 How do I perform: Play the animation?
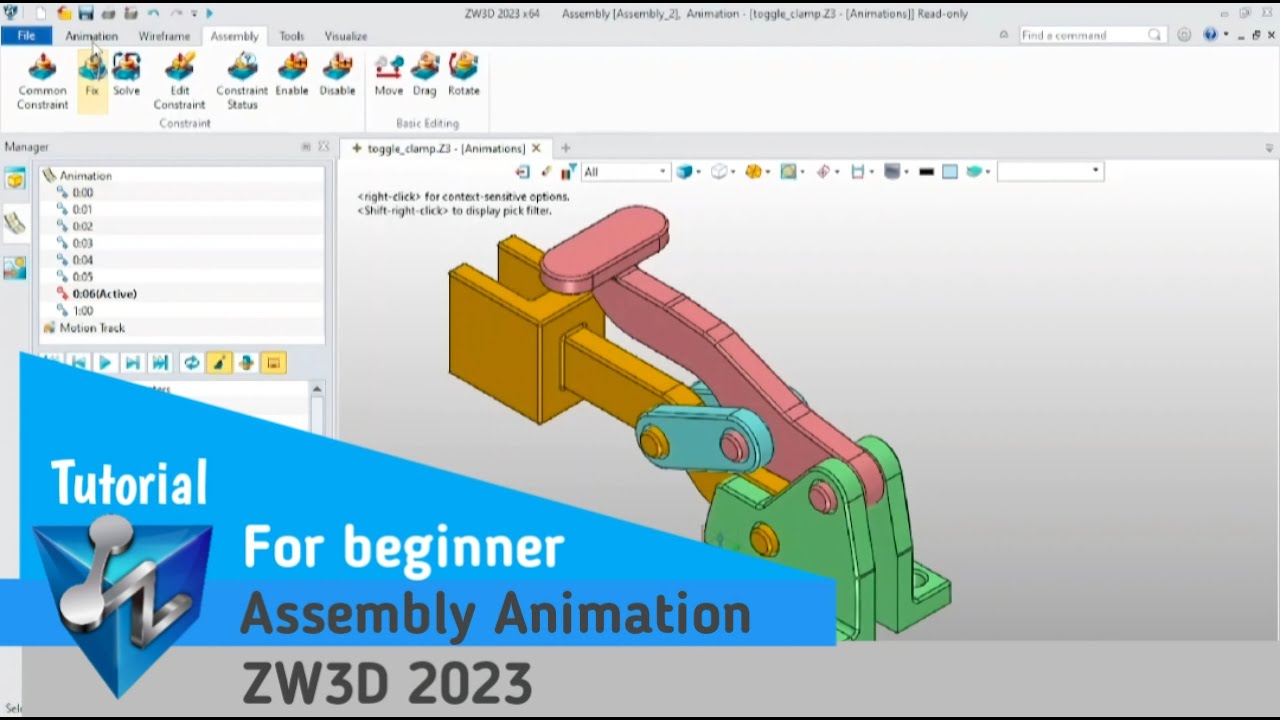[x=105, y=363]
